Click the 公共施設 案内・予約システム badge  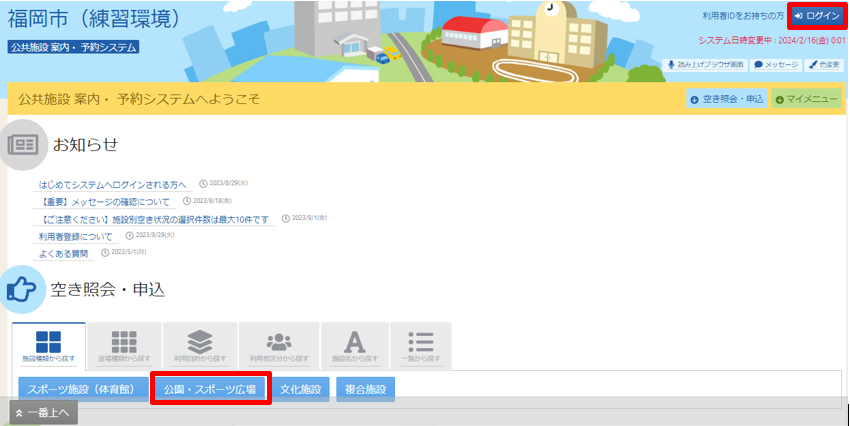pyautogui.click(x=73, y=47)
